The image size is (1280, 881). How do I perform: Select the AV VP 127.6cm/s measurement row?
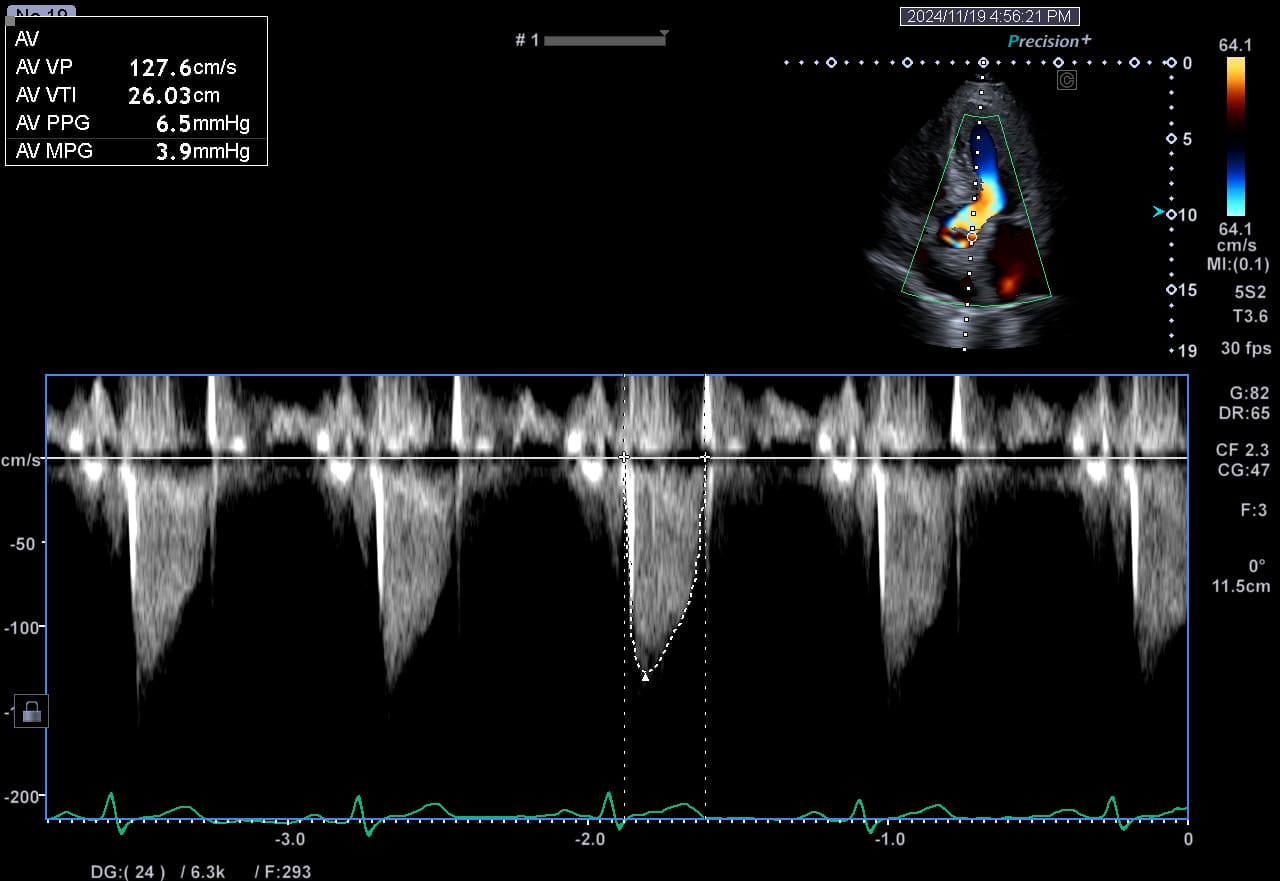(136, 68)
